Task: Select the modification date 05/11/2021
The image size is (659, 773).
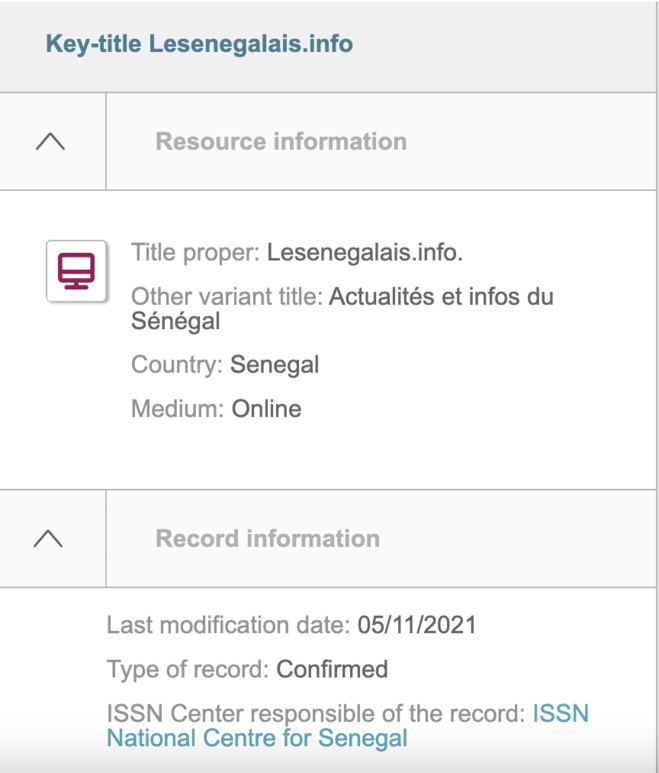Action: coord(417,626)
